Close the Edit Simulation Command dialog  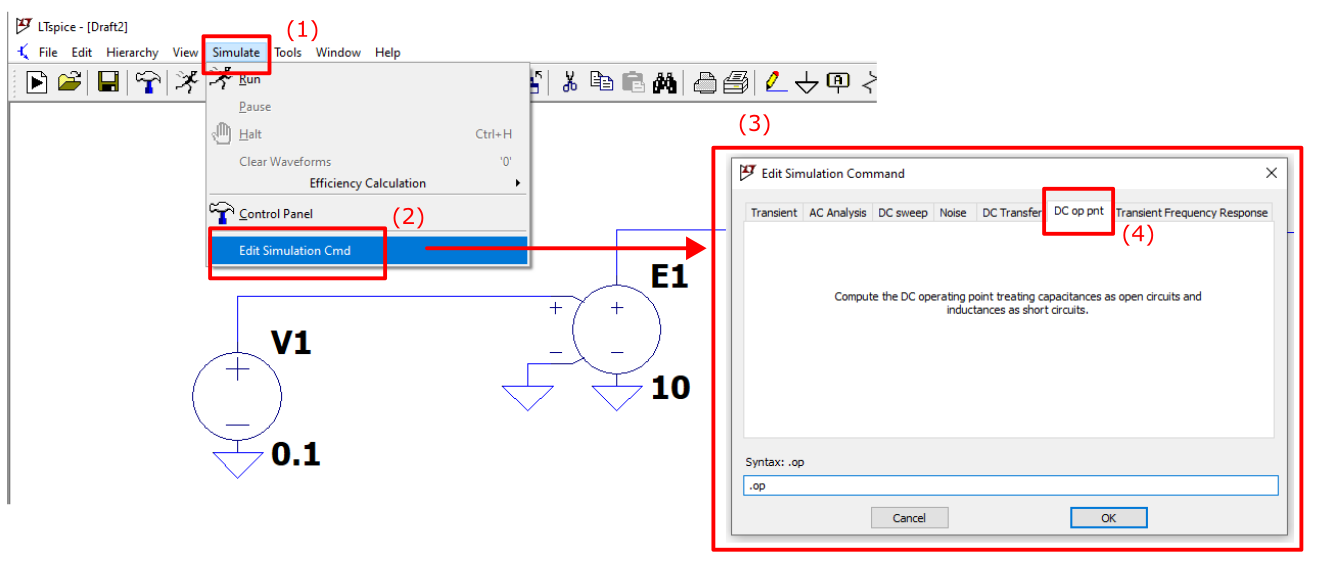tap(1271, 173)
